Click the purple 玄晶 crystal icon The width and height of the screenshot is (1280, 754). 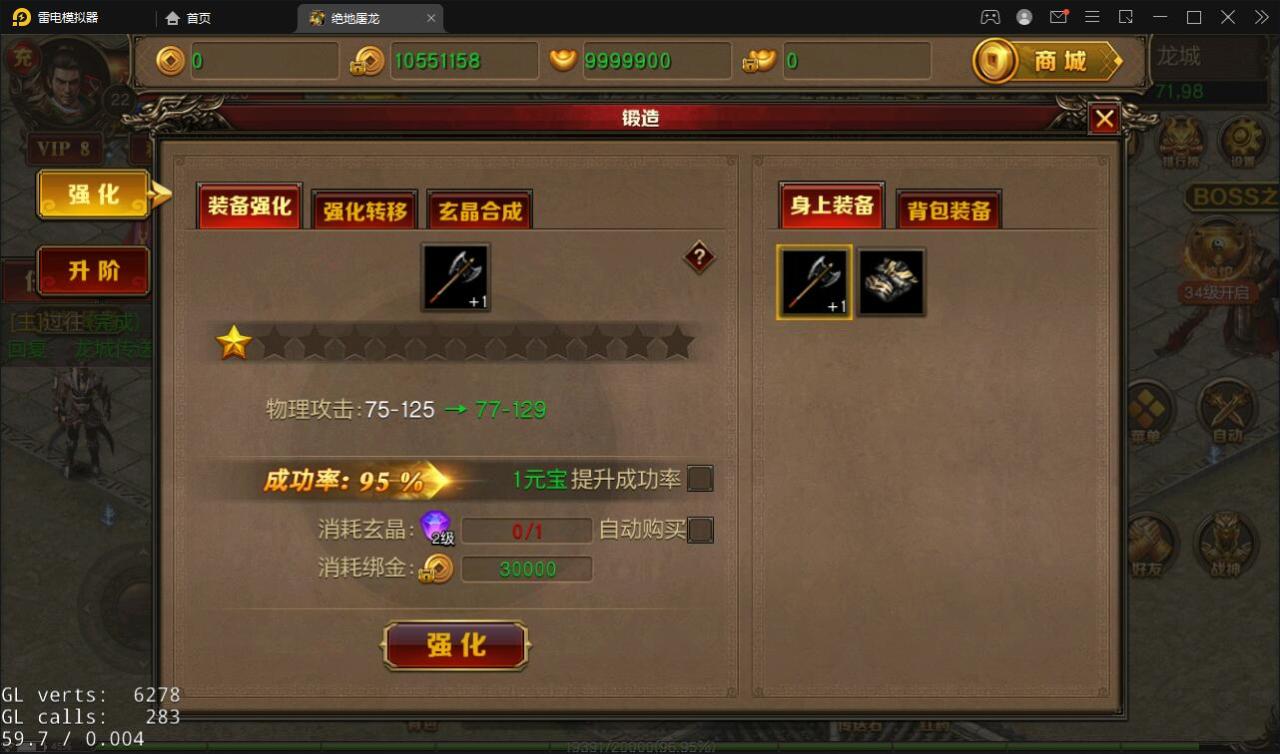click(436, 527)
